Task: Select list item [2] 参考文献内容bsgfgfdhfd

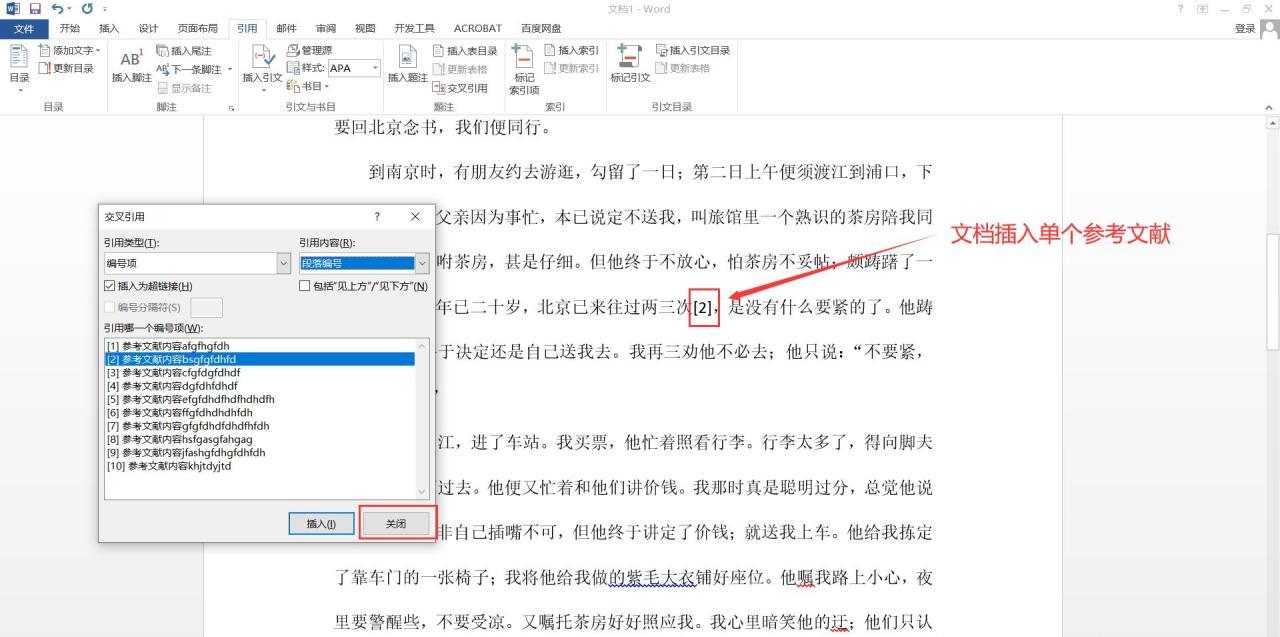Action: pyautogui.click(x=260, y=359)
